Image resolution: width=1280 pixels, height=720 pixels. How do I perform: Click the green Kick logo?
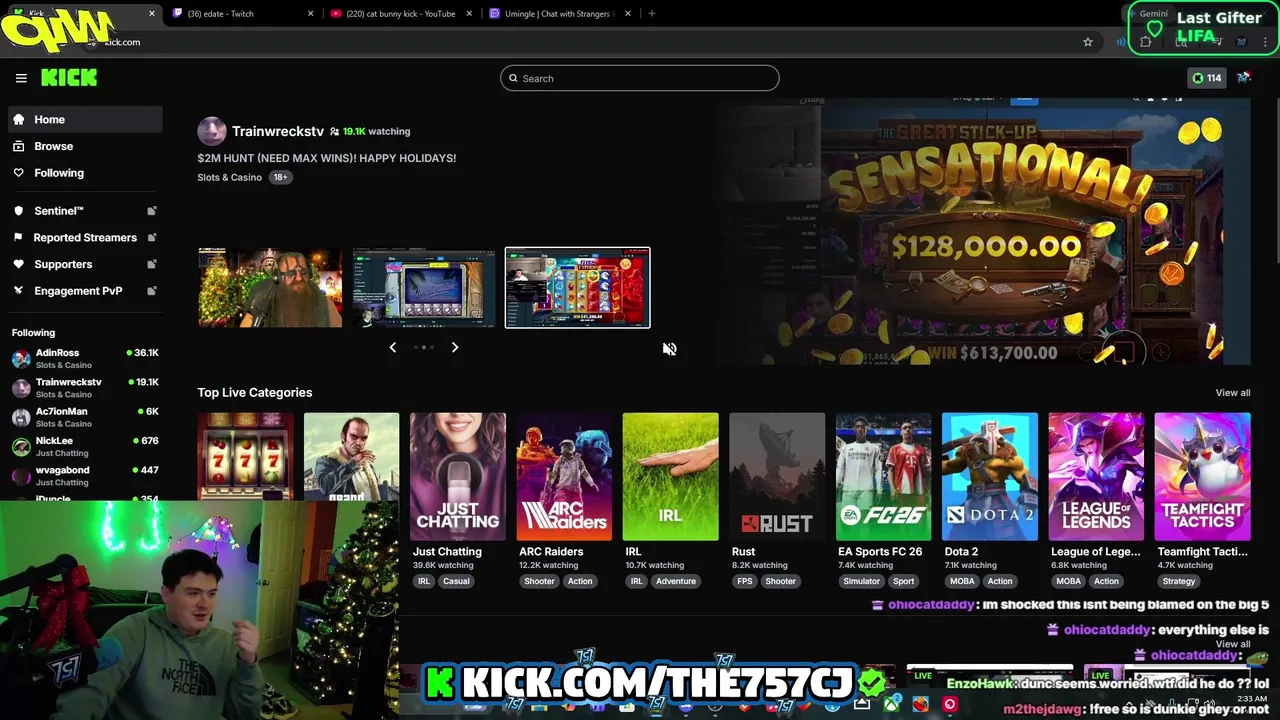tap(69, 78)
